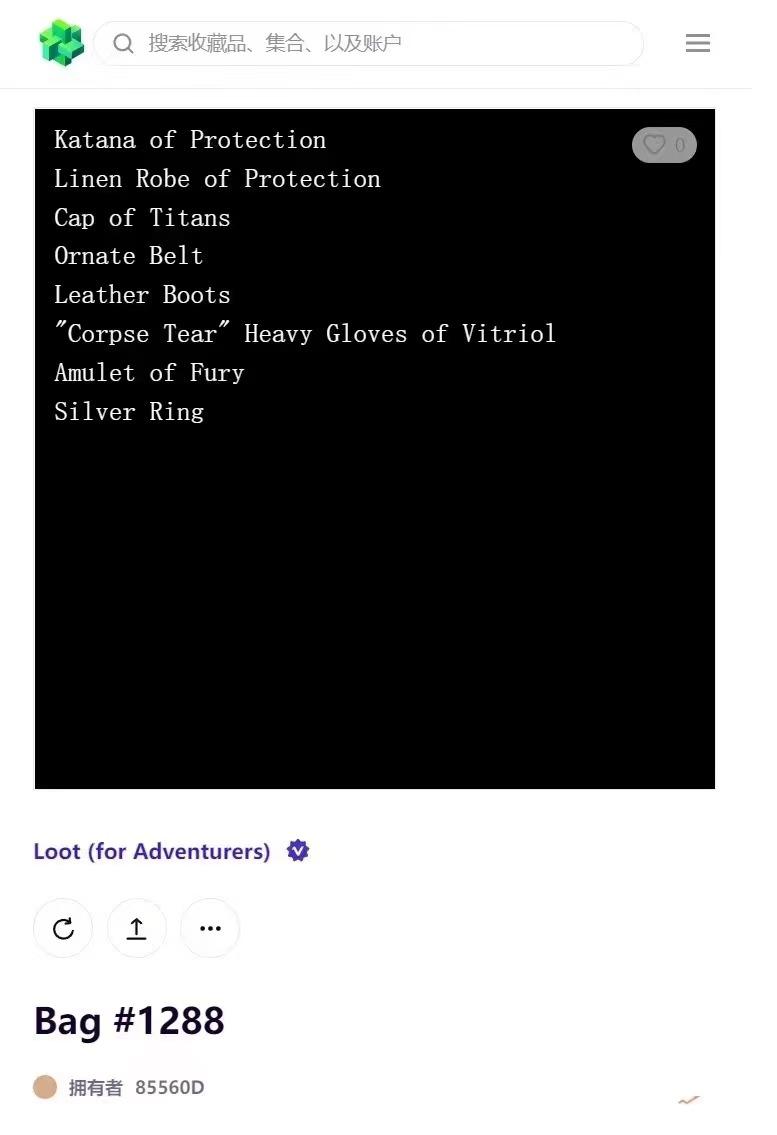777x1135 pixels.
Task: Click the Bag #1288 title
Action: tap(129, 1021)
